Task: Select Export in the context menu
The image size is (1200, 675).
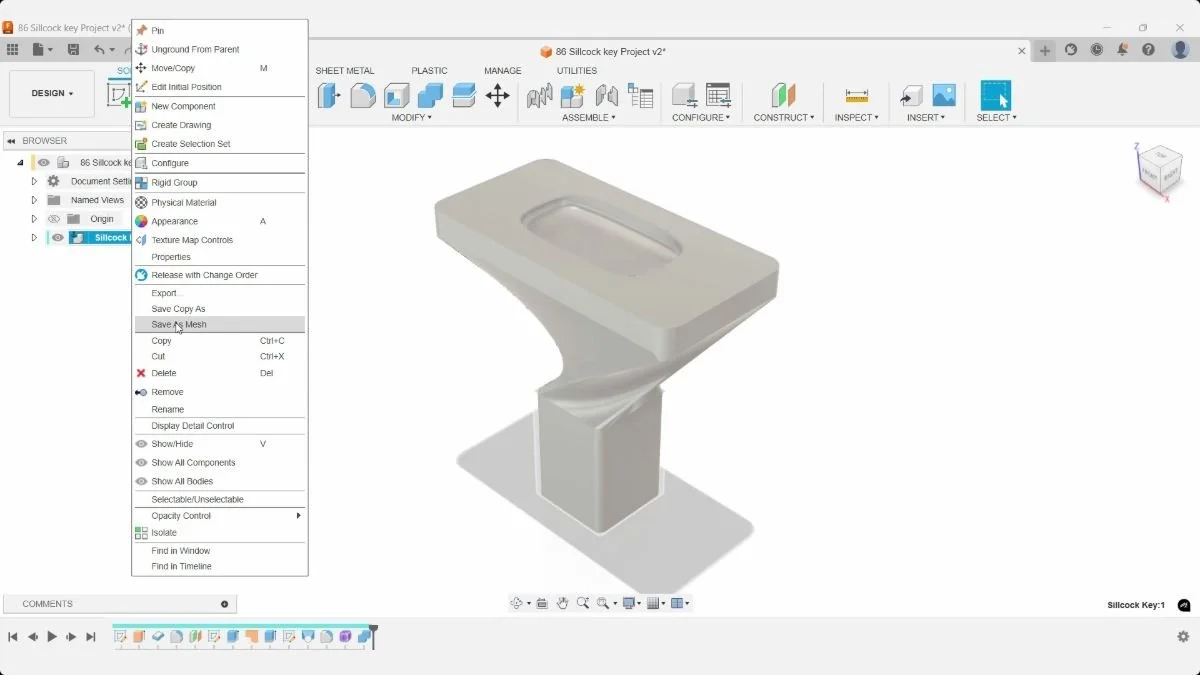Action: 220,293
